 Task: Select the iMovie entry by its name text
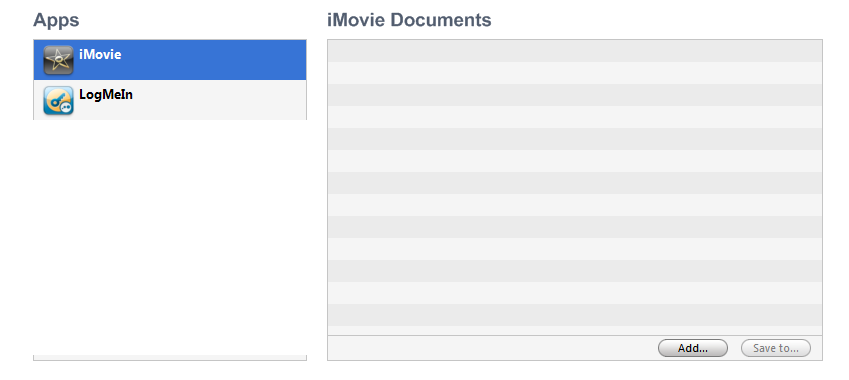(100, 54)
